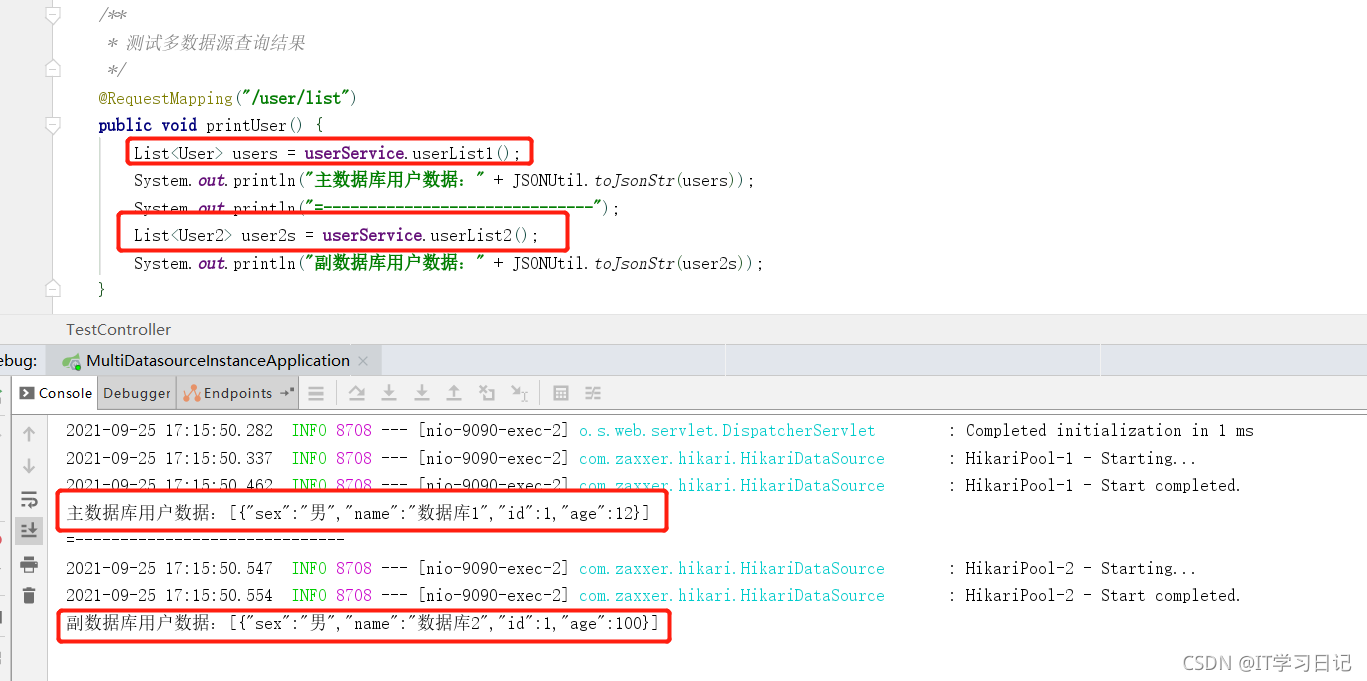Click the "HikariPool-2 - Starting..." log line
This screenshot has width=1367, height=681.
tap(631, 569)
